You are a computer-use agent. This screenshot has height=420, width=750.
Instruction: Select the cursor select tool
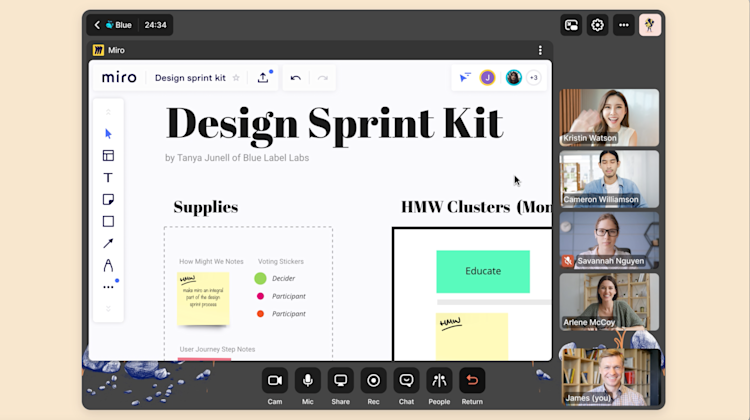108,133
